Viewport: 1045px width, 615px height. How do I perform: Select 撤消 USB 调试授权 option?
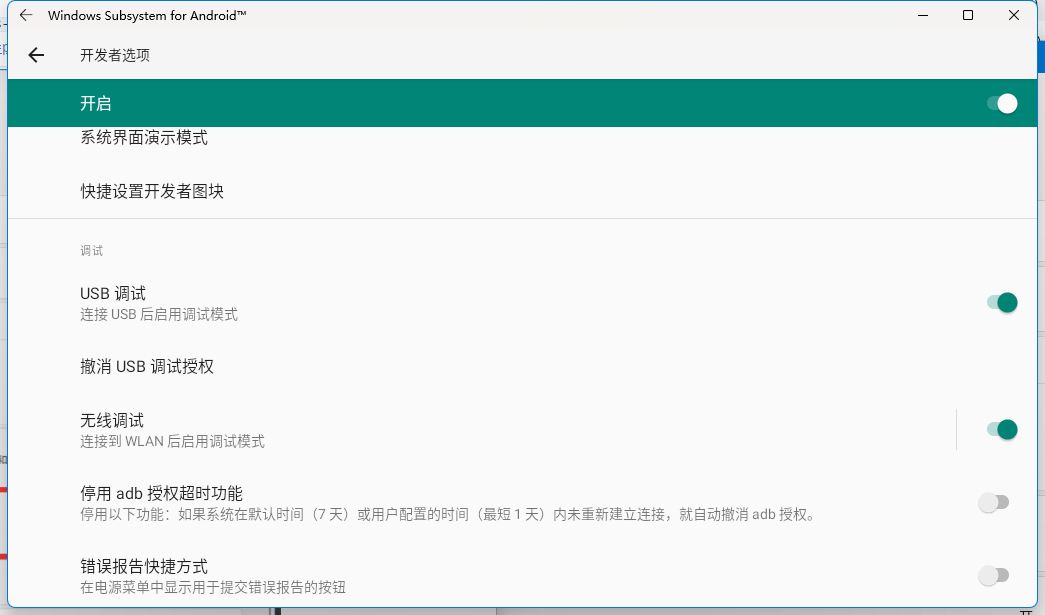point(522,366)
